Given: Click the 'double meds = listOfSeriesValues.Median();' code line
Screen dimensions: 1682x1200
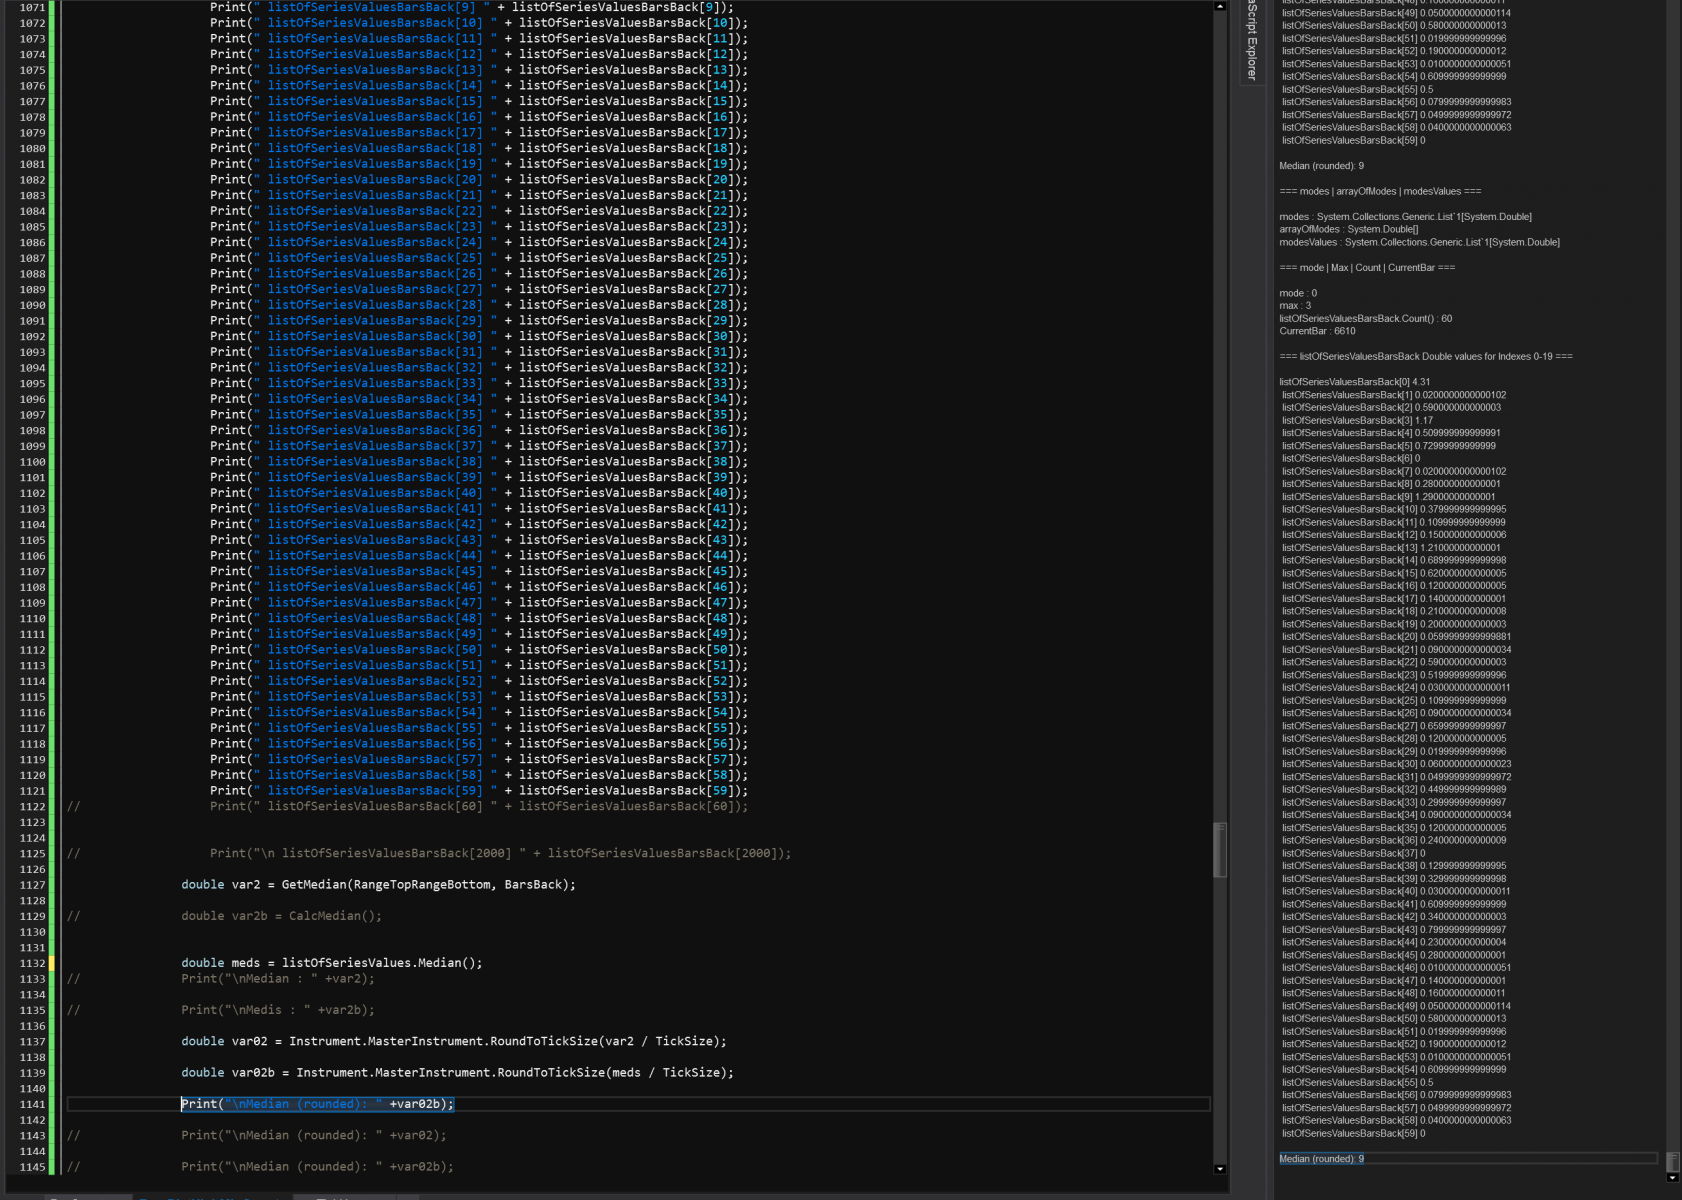Looking at the screenshot, I should click(331, 963).
